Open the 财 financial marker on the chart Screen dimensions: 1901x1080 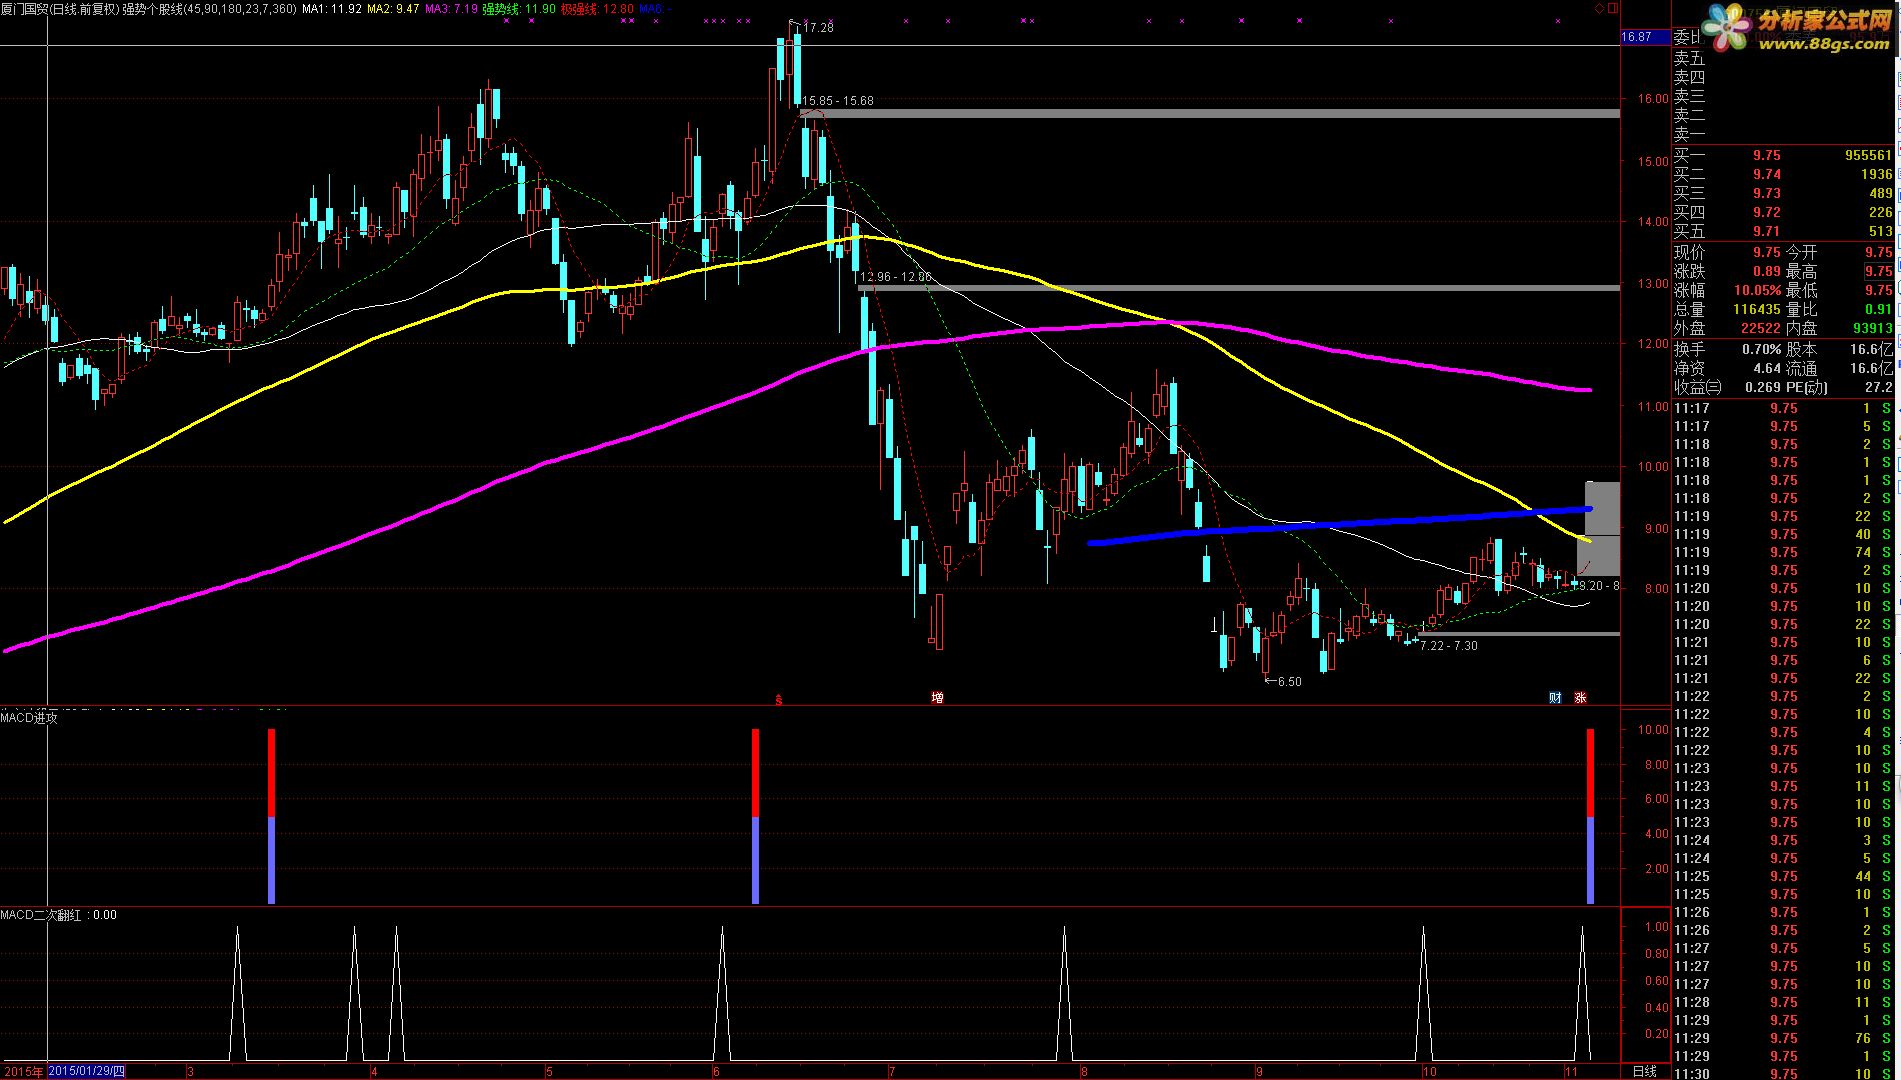click(1555, 698)
